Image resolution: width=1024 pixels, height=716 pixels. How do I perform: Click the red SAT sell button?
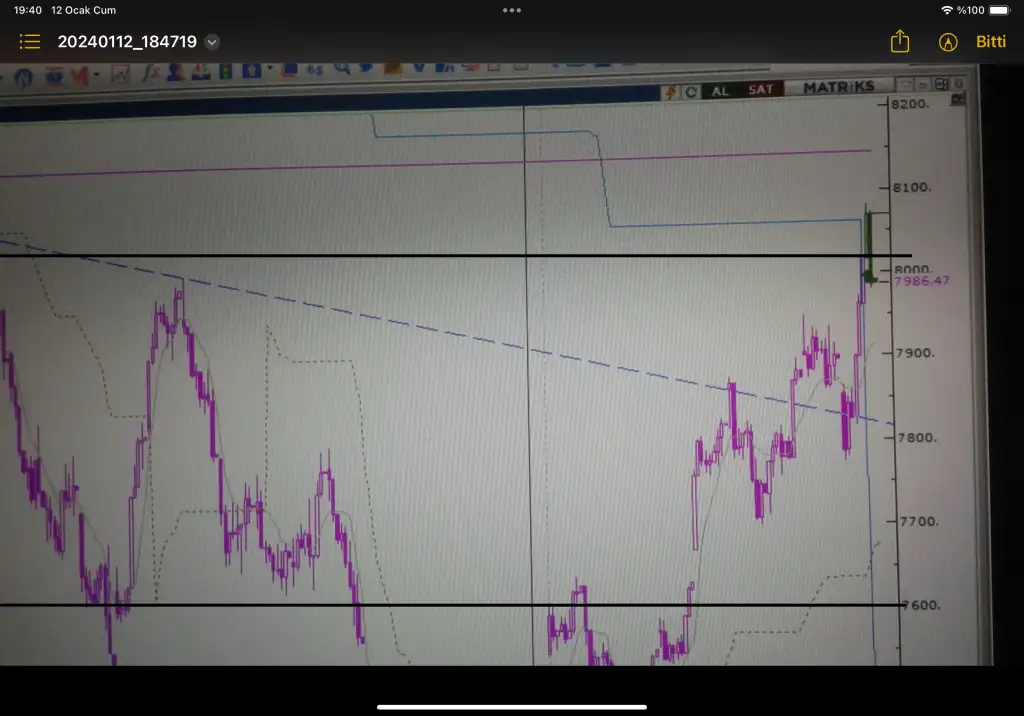pyautogui.click(x=761, y=89)
